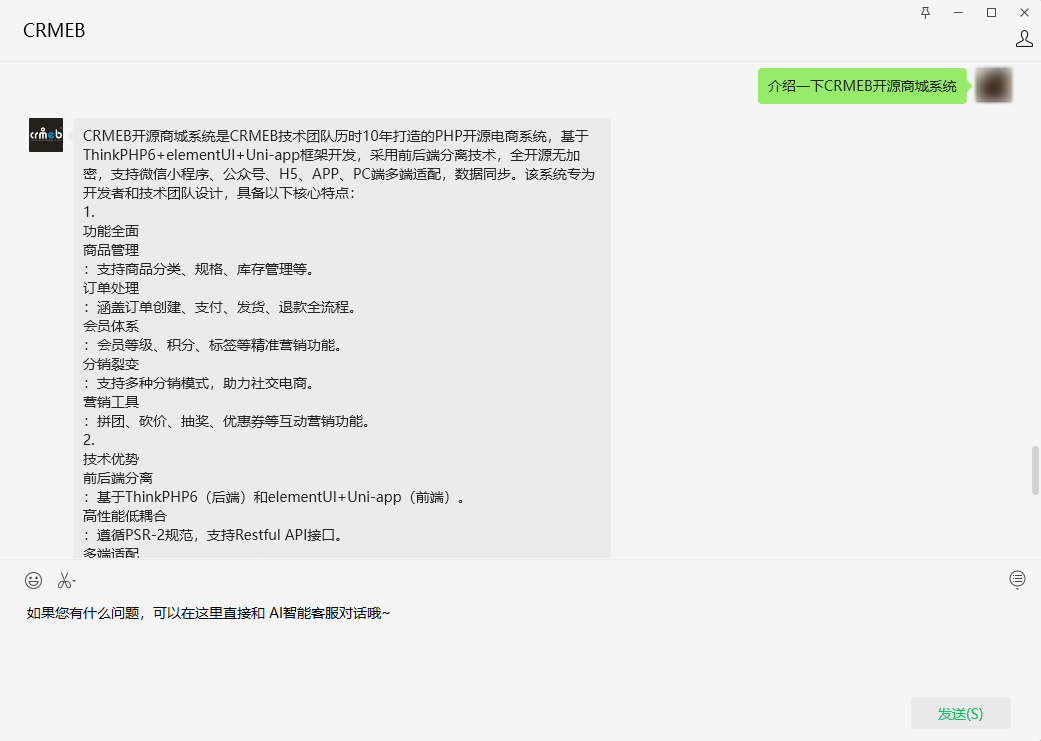
Task: Click the line 高性能低耦合
Action: [125, 516]
